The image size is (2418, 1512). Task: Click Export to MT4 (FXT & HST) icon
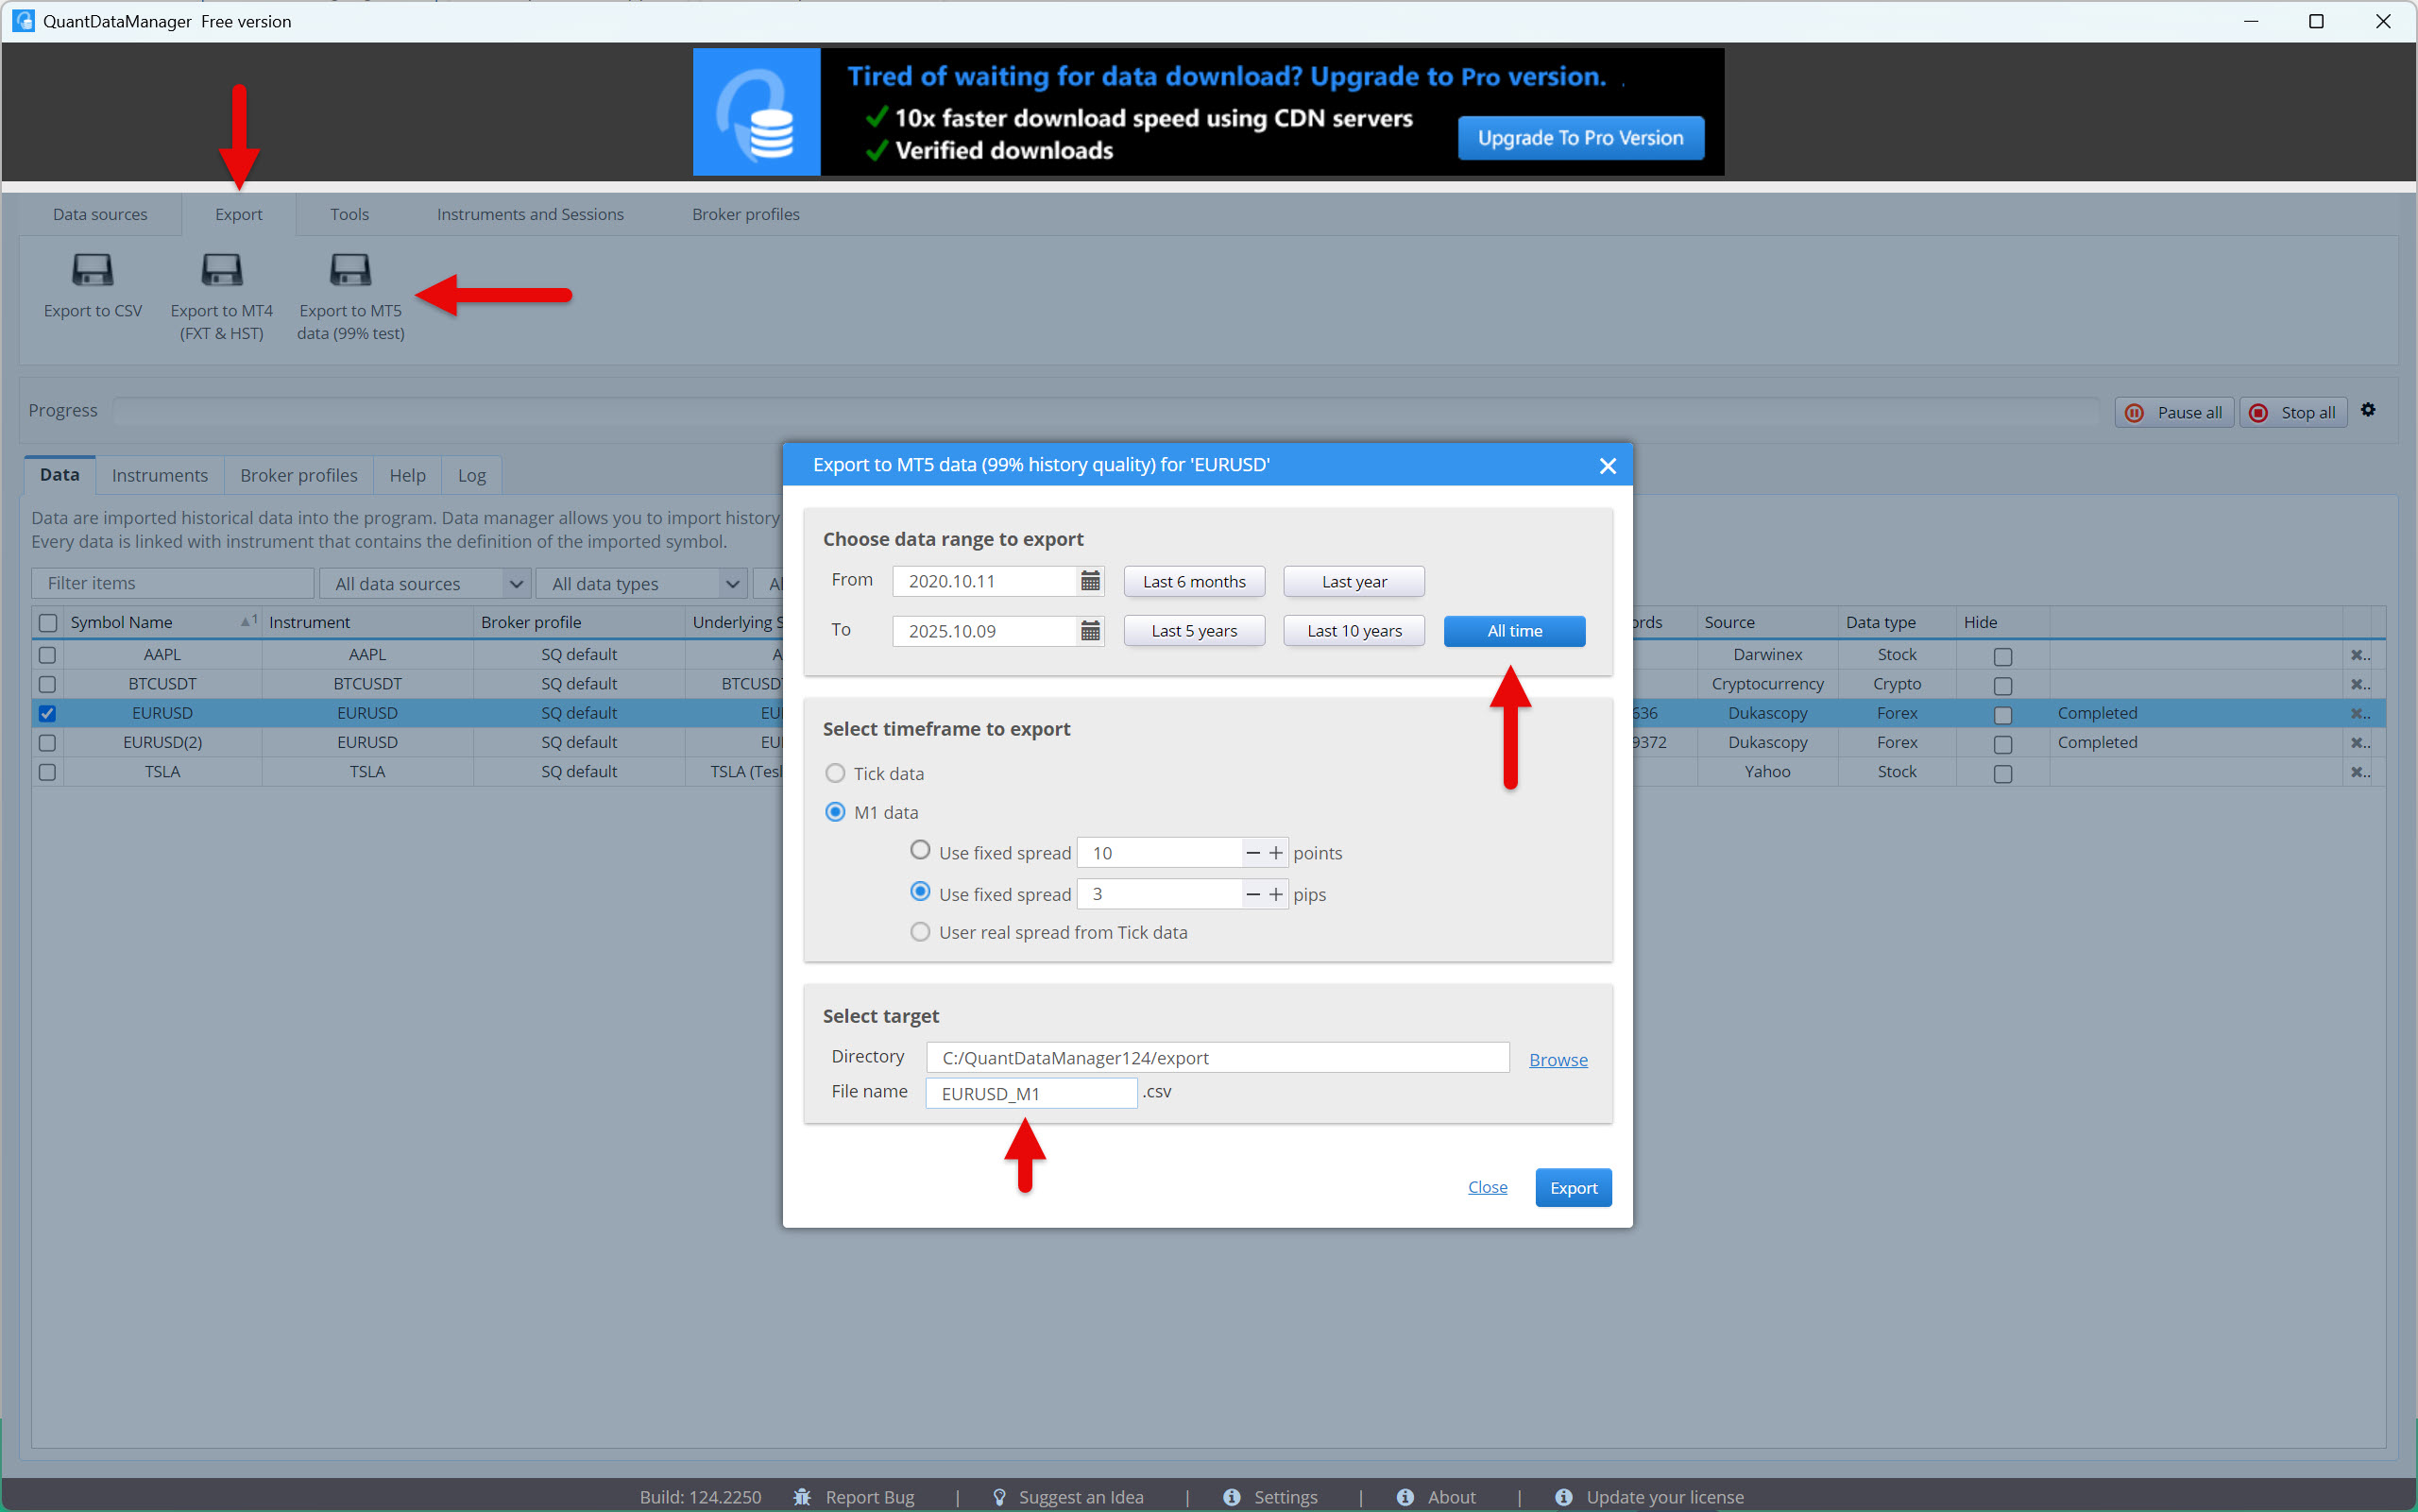221,270
